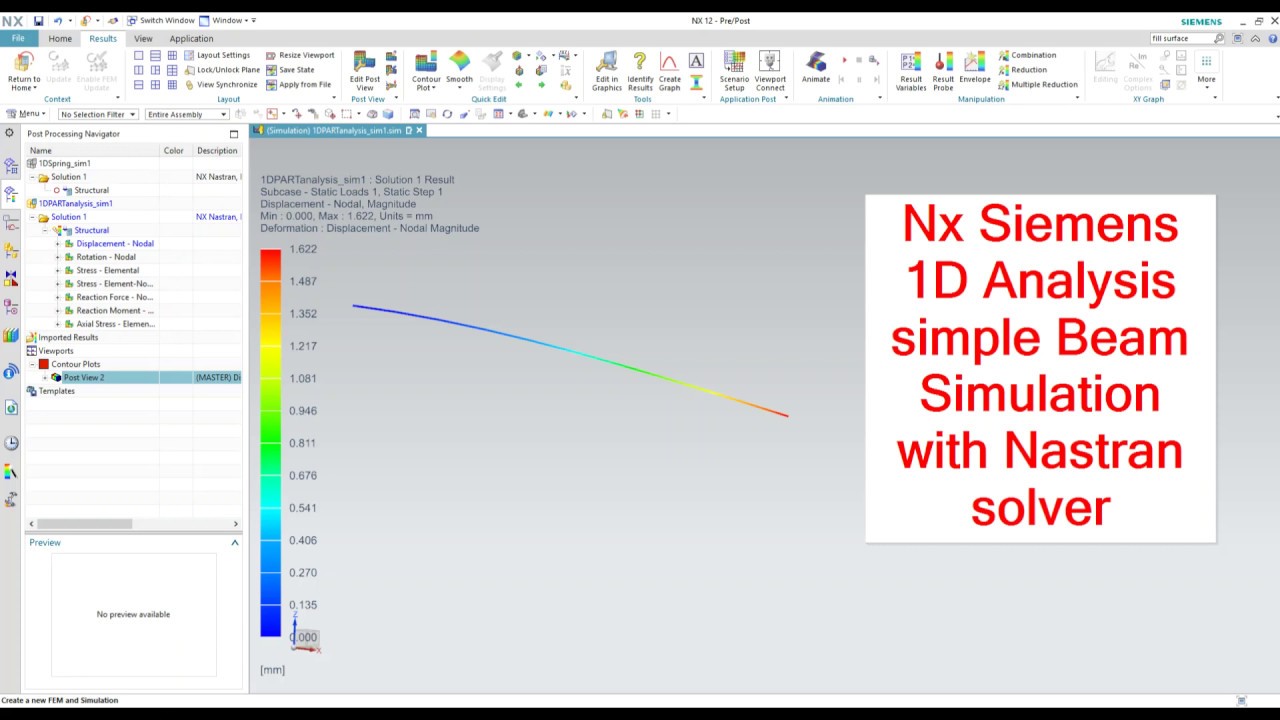Screen dimensions: 1280x720
Task: Open the Menu dropdown
Action: (x=25, y=114)
